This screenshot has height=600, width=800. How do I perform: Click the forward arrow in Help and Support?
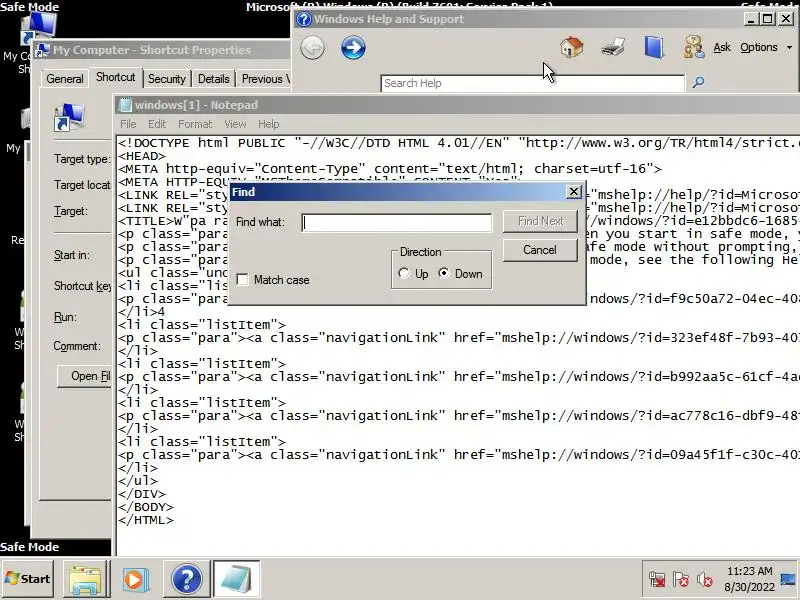click(353, 48)
